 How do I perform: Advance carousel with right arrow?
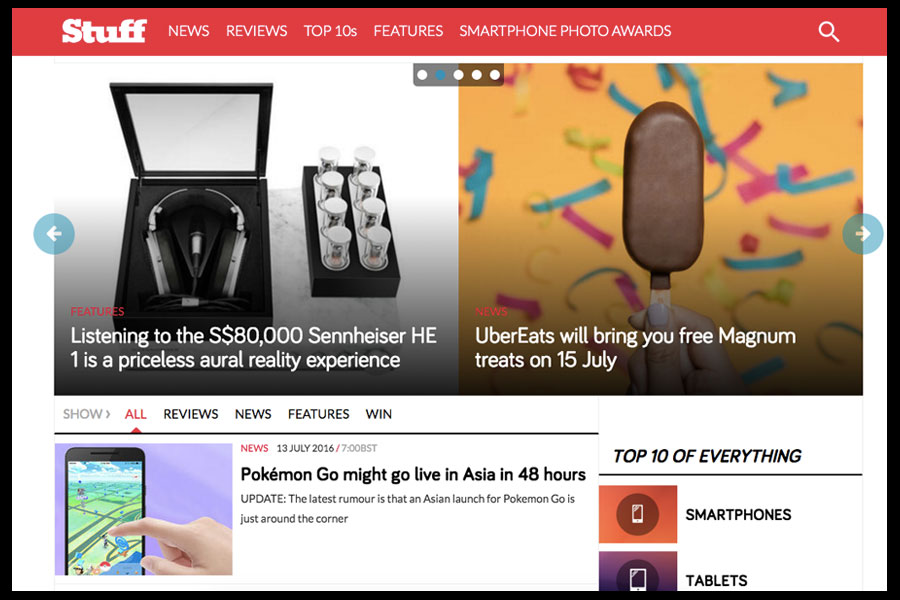point(863,234)
